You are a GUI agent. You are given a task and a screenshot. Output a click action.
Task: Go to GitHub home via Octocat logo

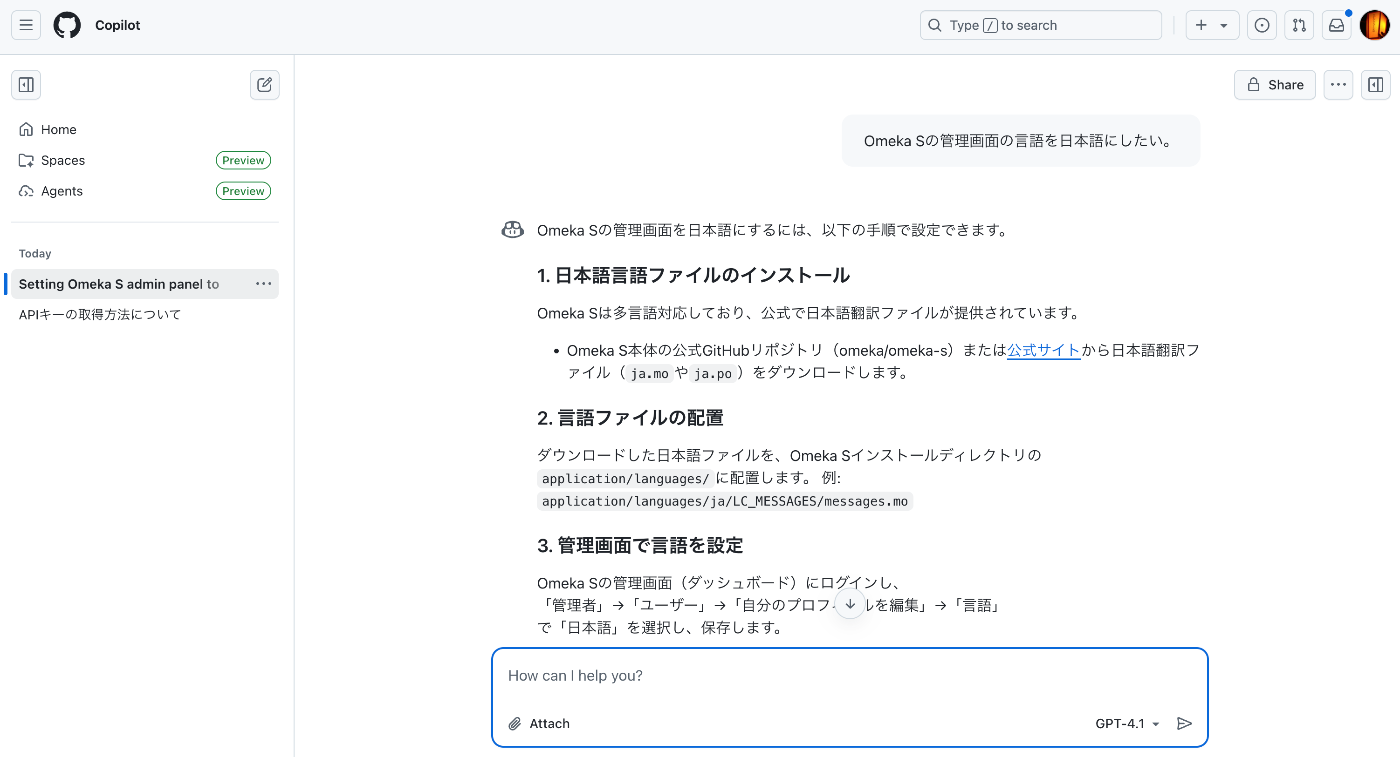(x=67, y=25)
